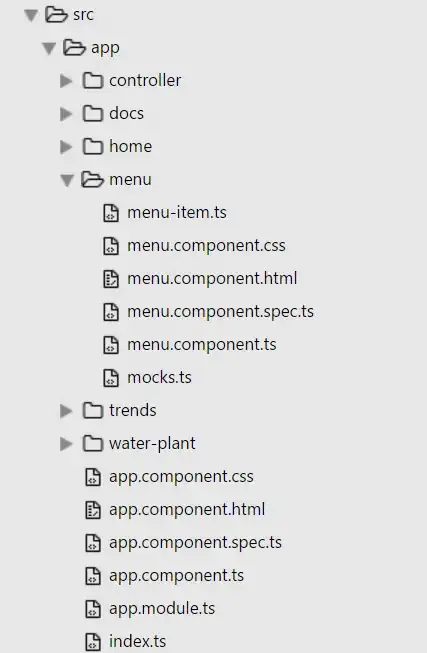Click the menu.component.html file icon

click(111, 279)
